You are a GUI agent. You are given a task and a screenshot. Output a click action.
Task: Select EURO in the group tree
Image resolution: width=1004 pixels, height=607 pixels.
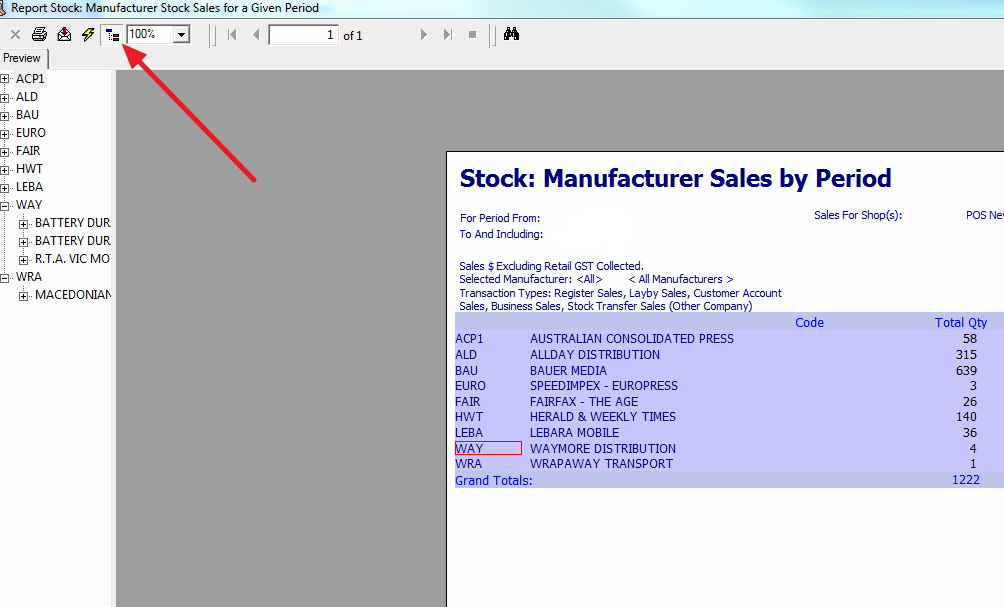pos(31,133)
